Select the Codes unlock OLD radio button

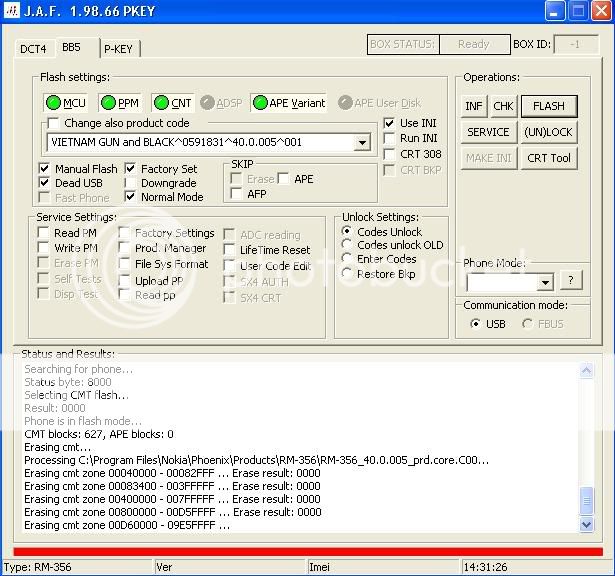click(347, 245)
